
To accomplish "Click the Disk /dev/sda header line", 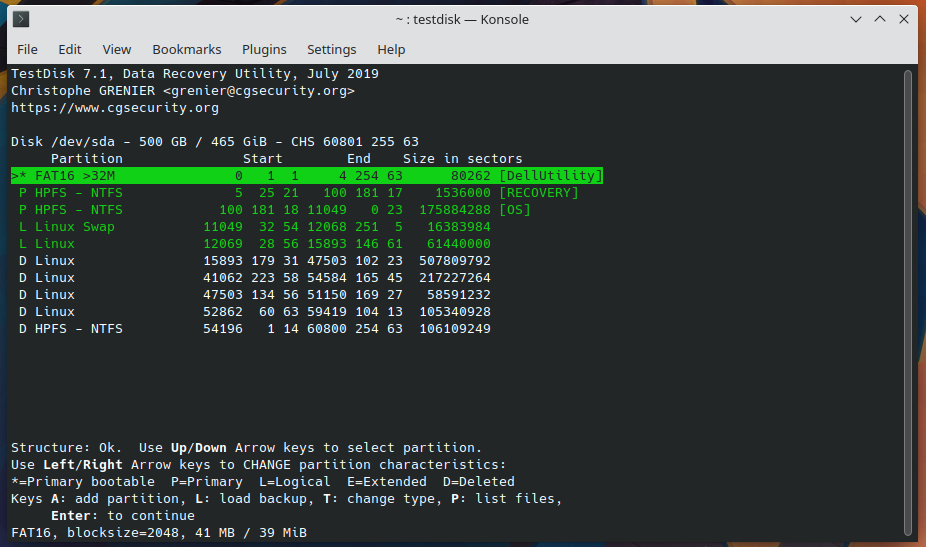I will coord(215,142).
